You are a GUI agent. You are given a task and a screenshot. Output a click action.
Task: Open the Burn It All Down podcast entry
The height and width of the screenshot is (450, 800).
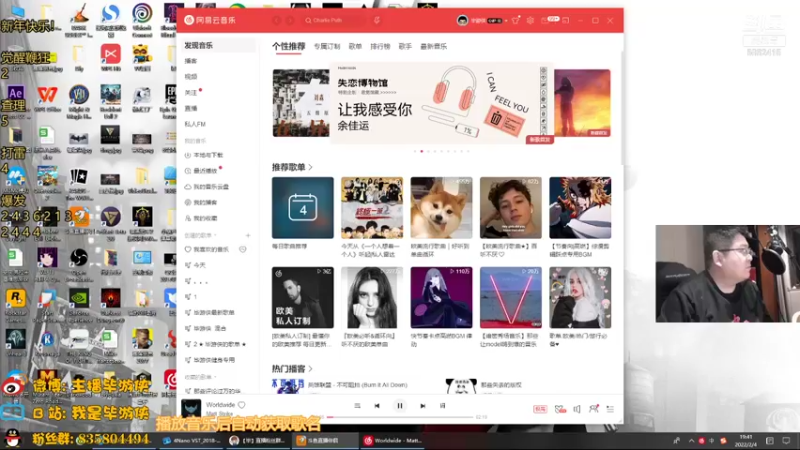coord(357,386)
